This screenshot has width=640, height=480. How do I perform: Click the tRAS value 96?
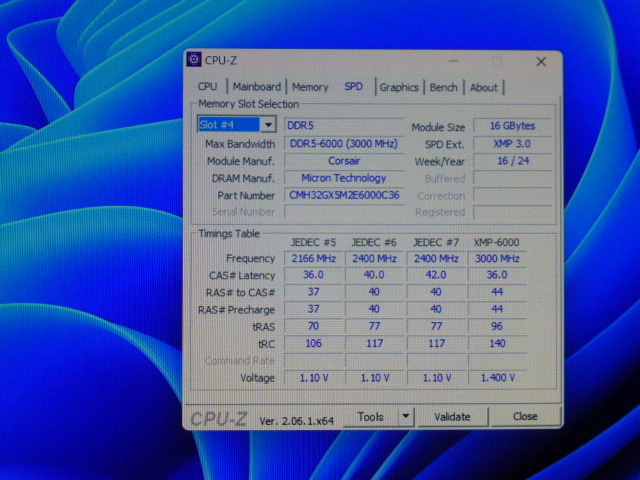[497, 326]
